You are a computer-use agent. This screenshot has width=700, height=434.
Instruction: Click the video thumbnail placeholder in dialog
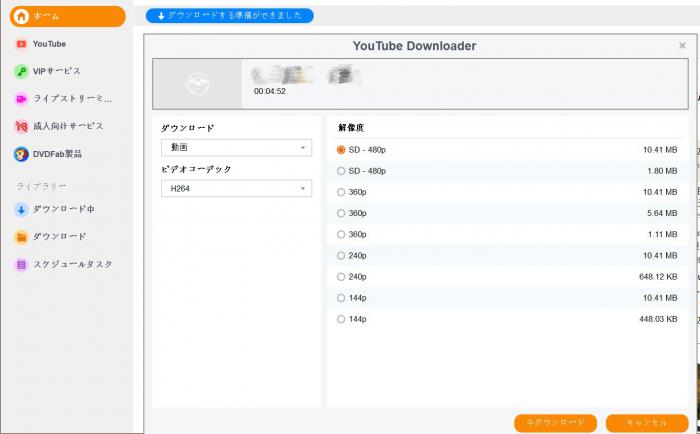coord(197,84)
